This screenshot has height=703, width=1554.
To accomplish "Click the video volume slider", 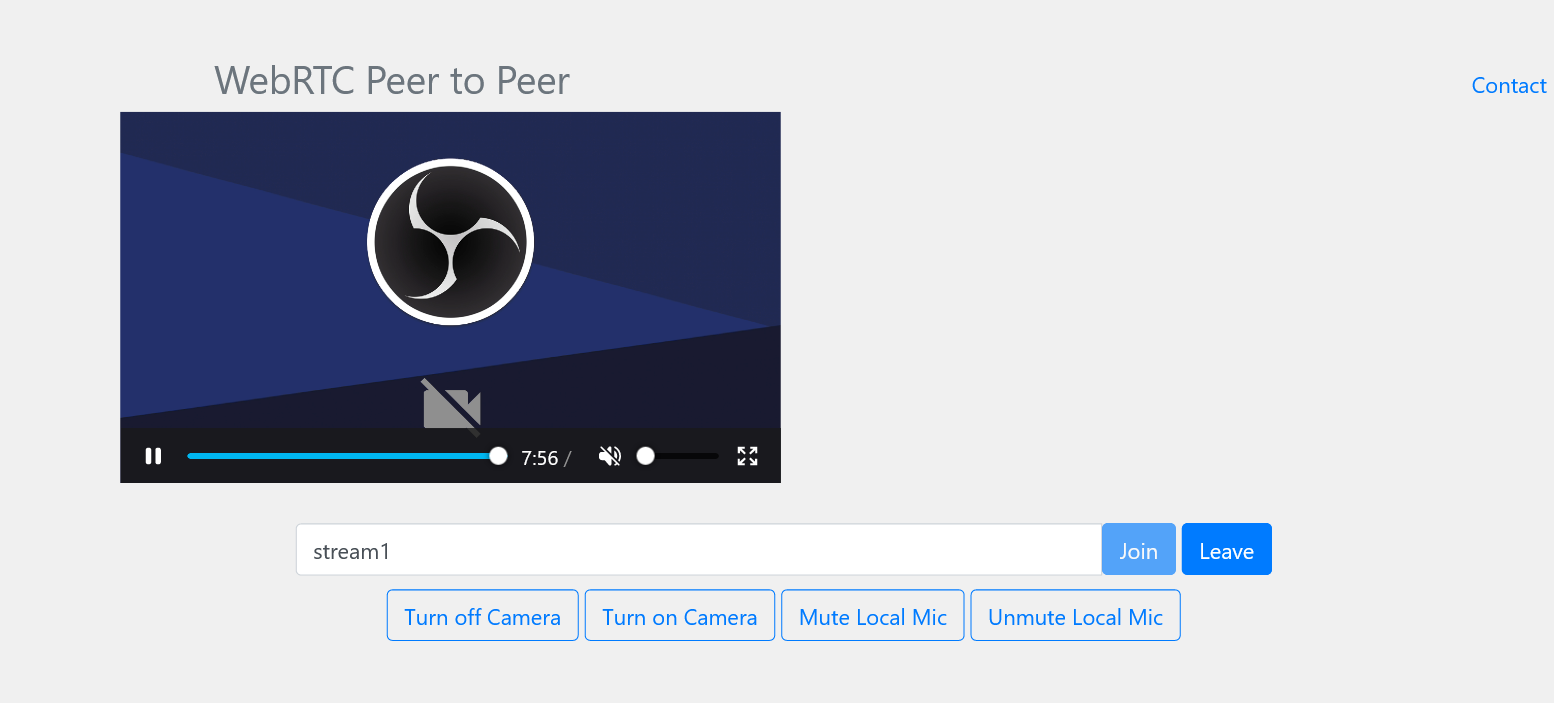I will click(678, 456).
